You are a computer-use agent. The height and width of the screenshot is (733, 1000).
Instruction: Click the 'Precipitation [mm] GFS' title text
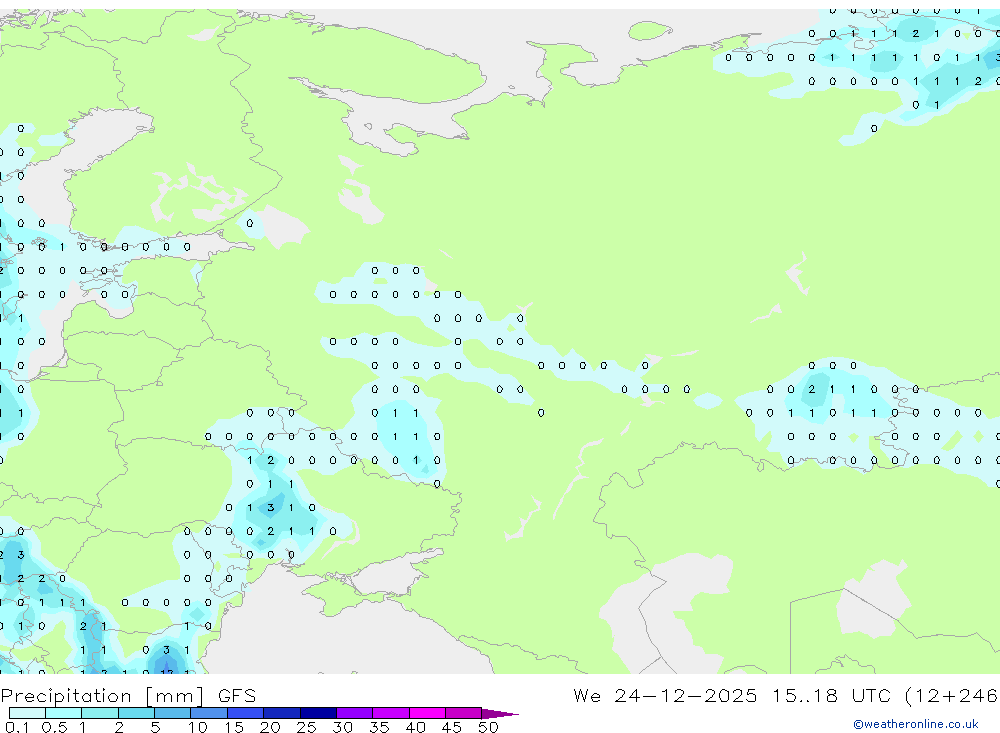[x=128, y=695]
